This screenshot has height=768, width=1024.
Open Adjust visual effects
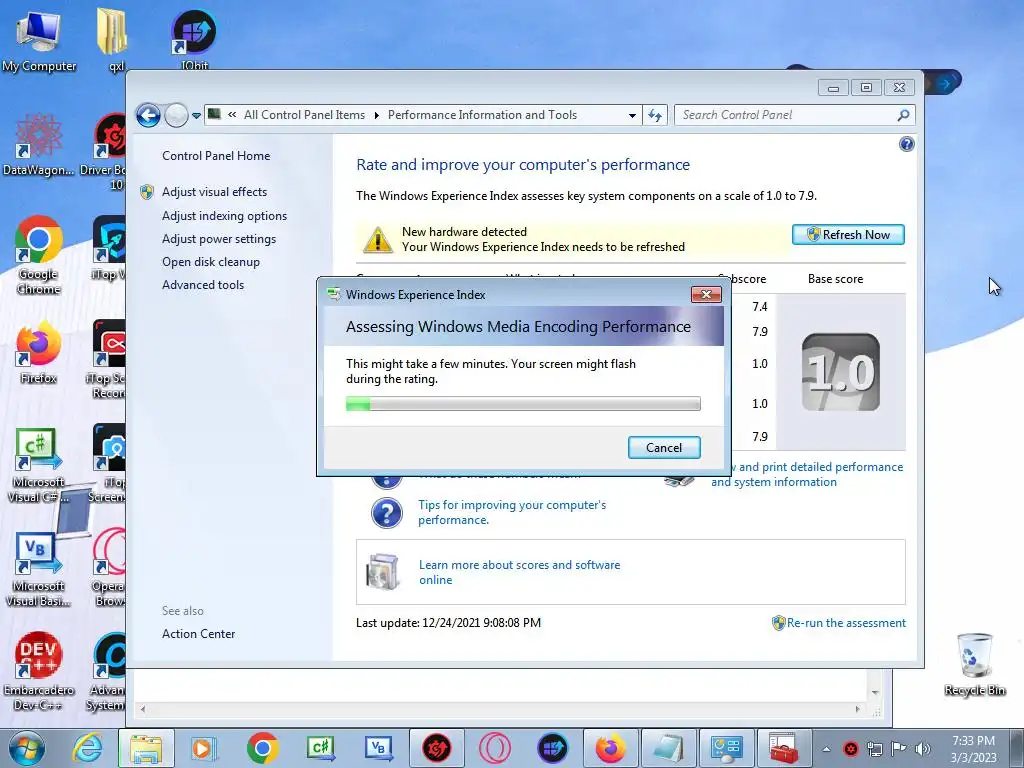(214, 191)
